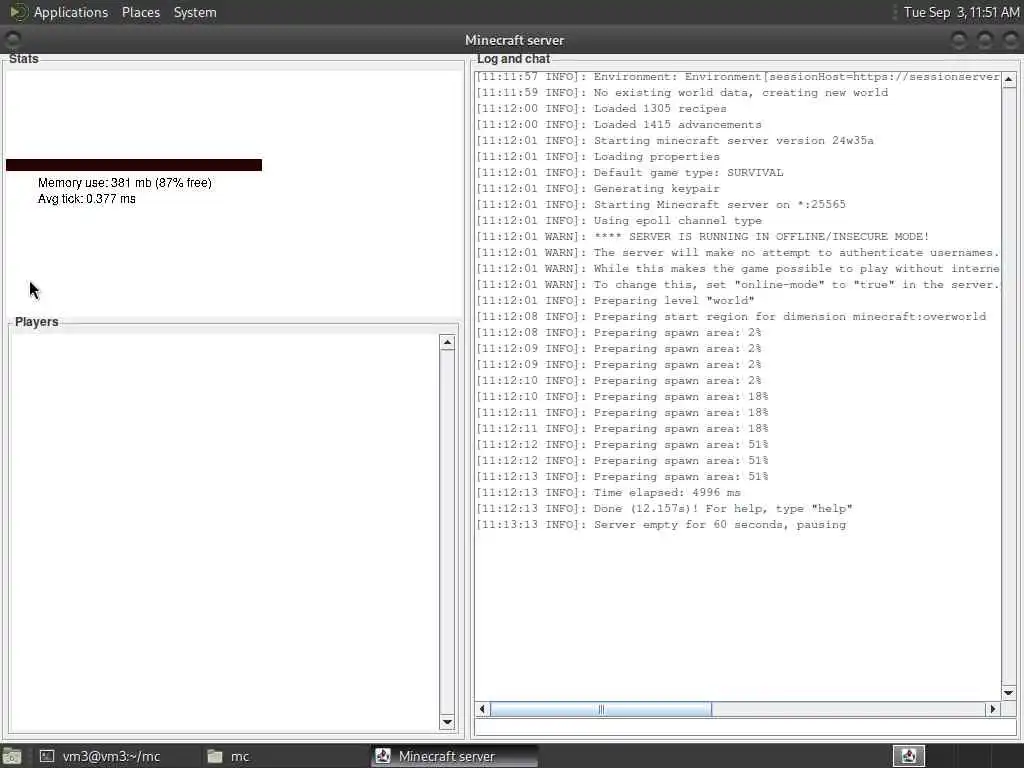Open the Places menu
1024x768 pixels.
tap(140, 12)
